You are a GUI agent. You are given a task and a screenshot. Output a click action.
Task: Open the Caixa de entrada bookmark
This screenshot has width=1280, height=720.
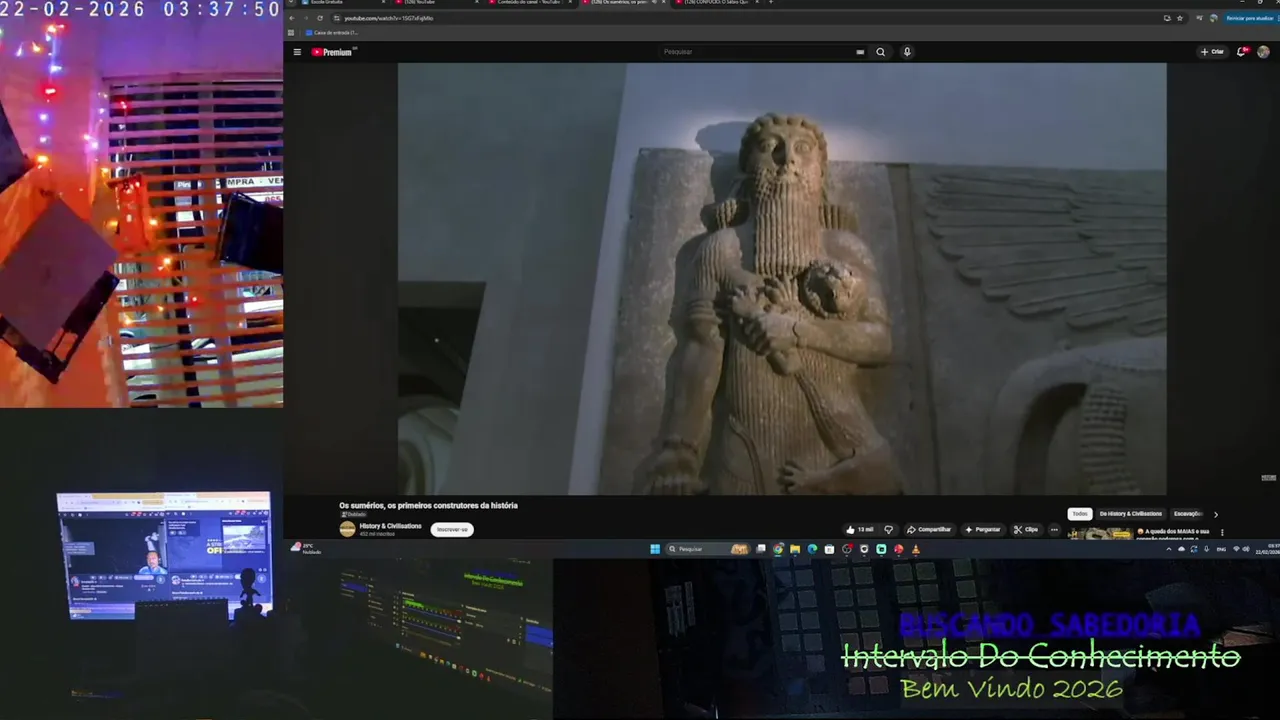pos(332,33)
